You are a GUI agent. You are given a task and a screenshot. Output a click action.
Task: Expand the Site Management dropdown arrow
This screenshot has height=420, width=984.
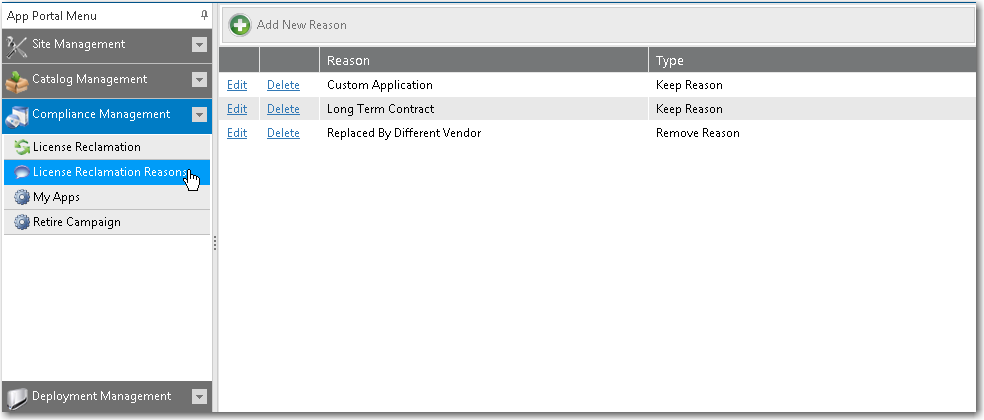[199, 45]
